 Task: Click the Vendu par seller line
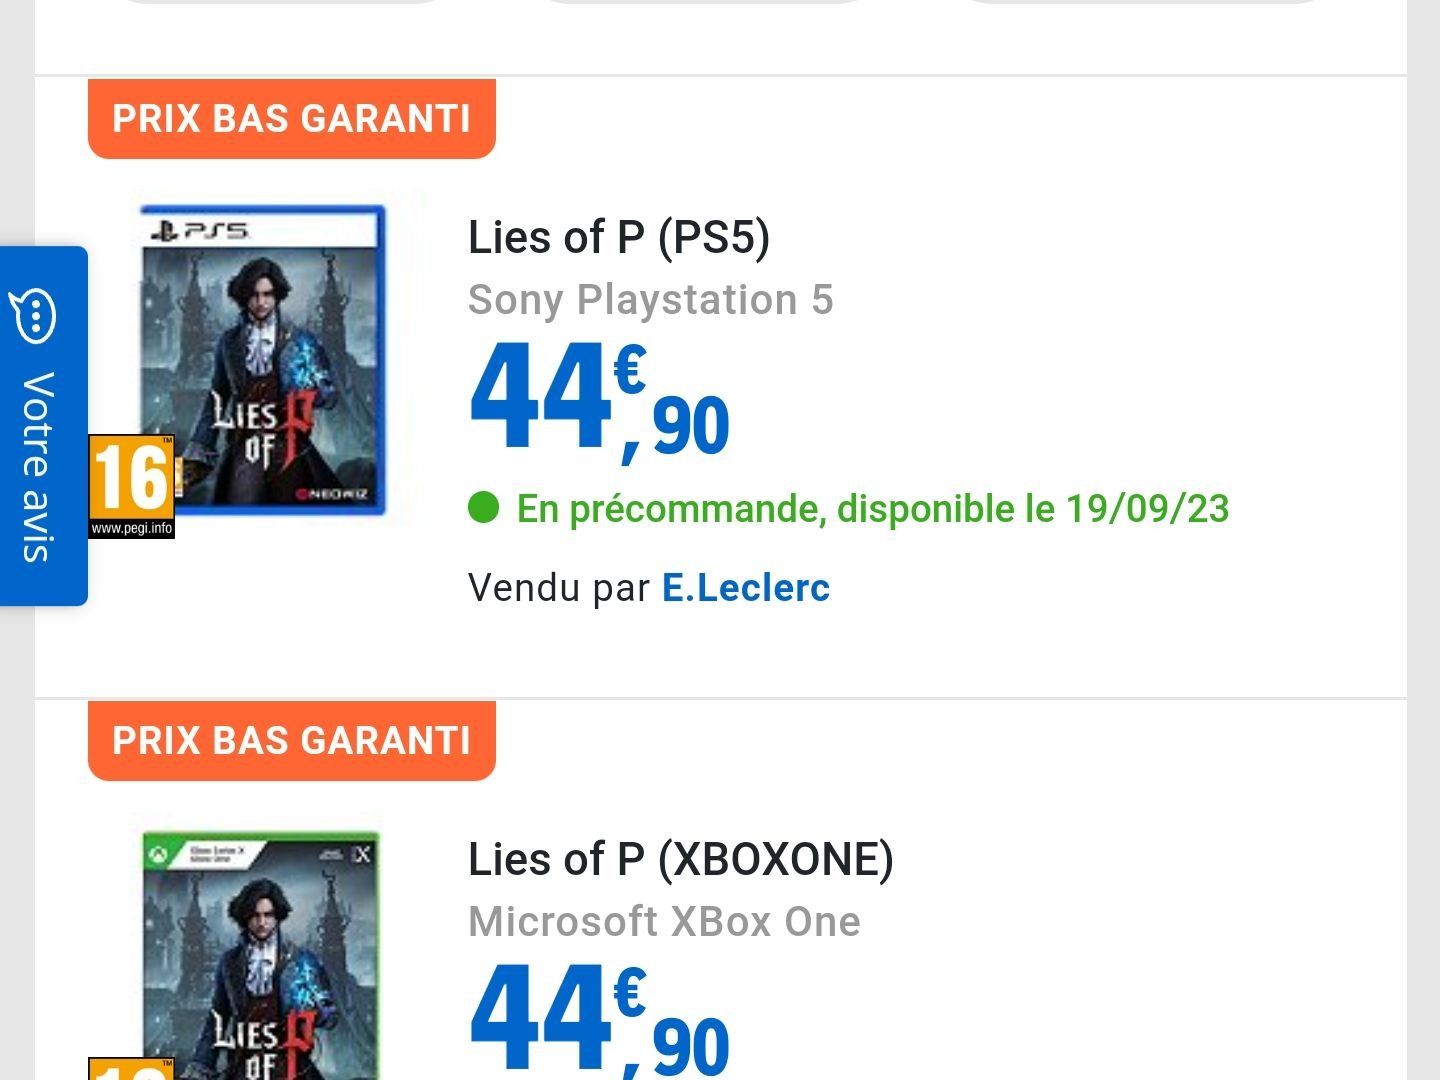click(649, 588)
